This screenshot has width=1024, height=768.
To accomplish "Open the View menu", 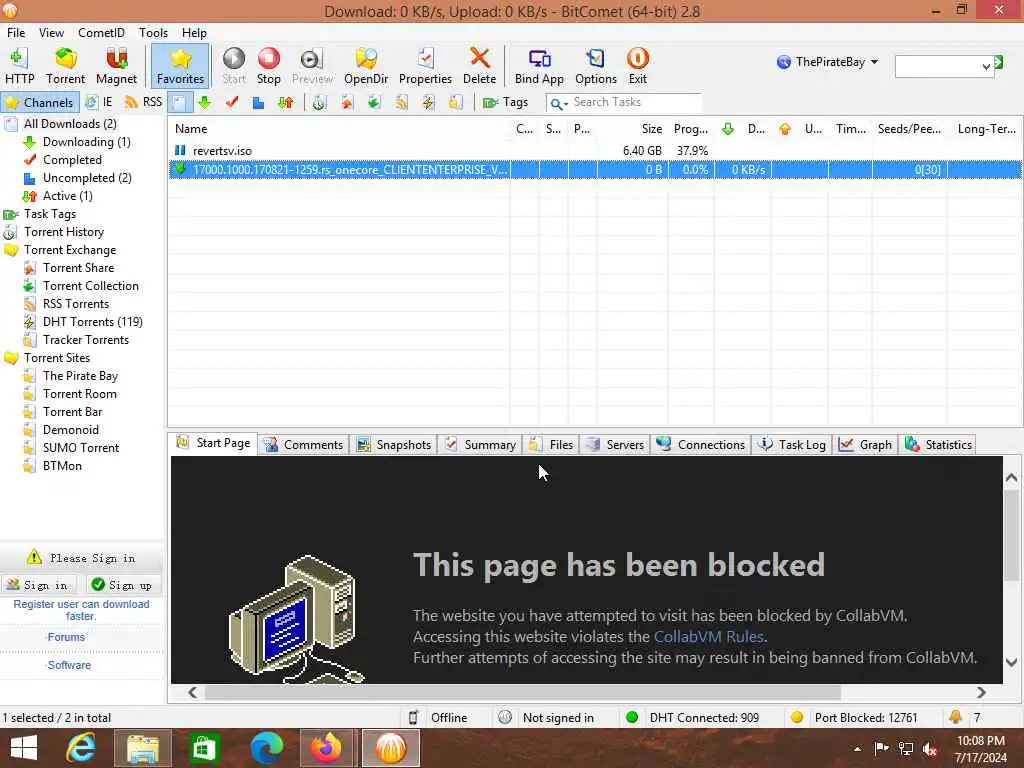I will coord(51,33).
